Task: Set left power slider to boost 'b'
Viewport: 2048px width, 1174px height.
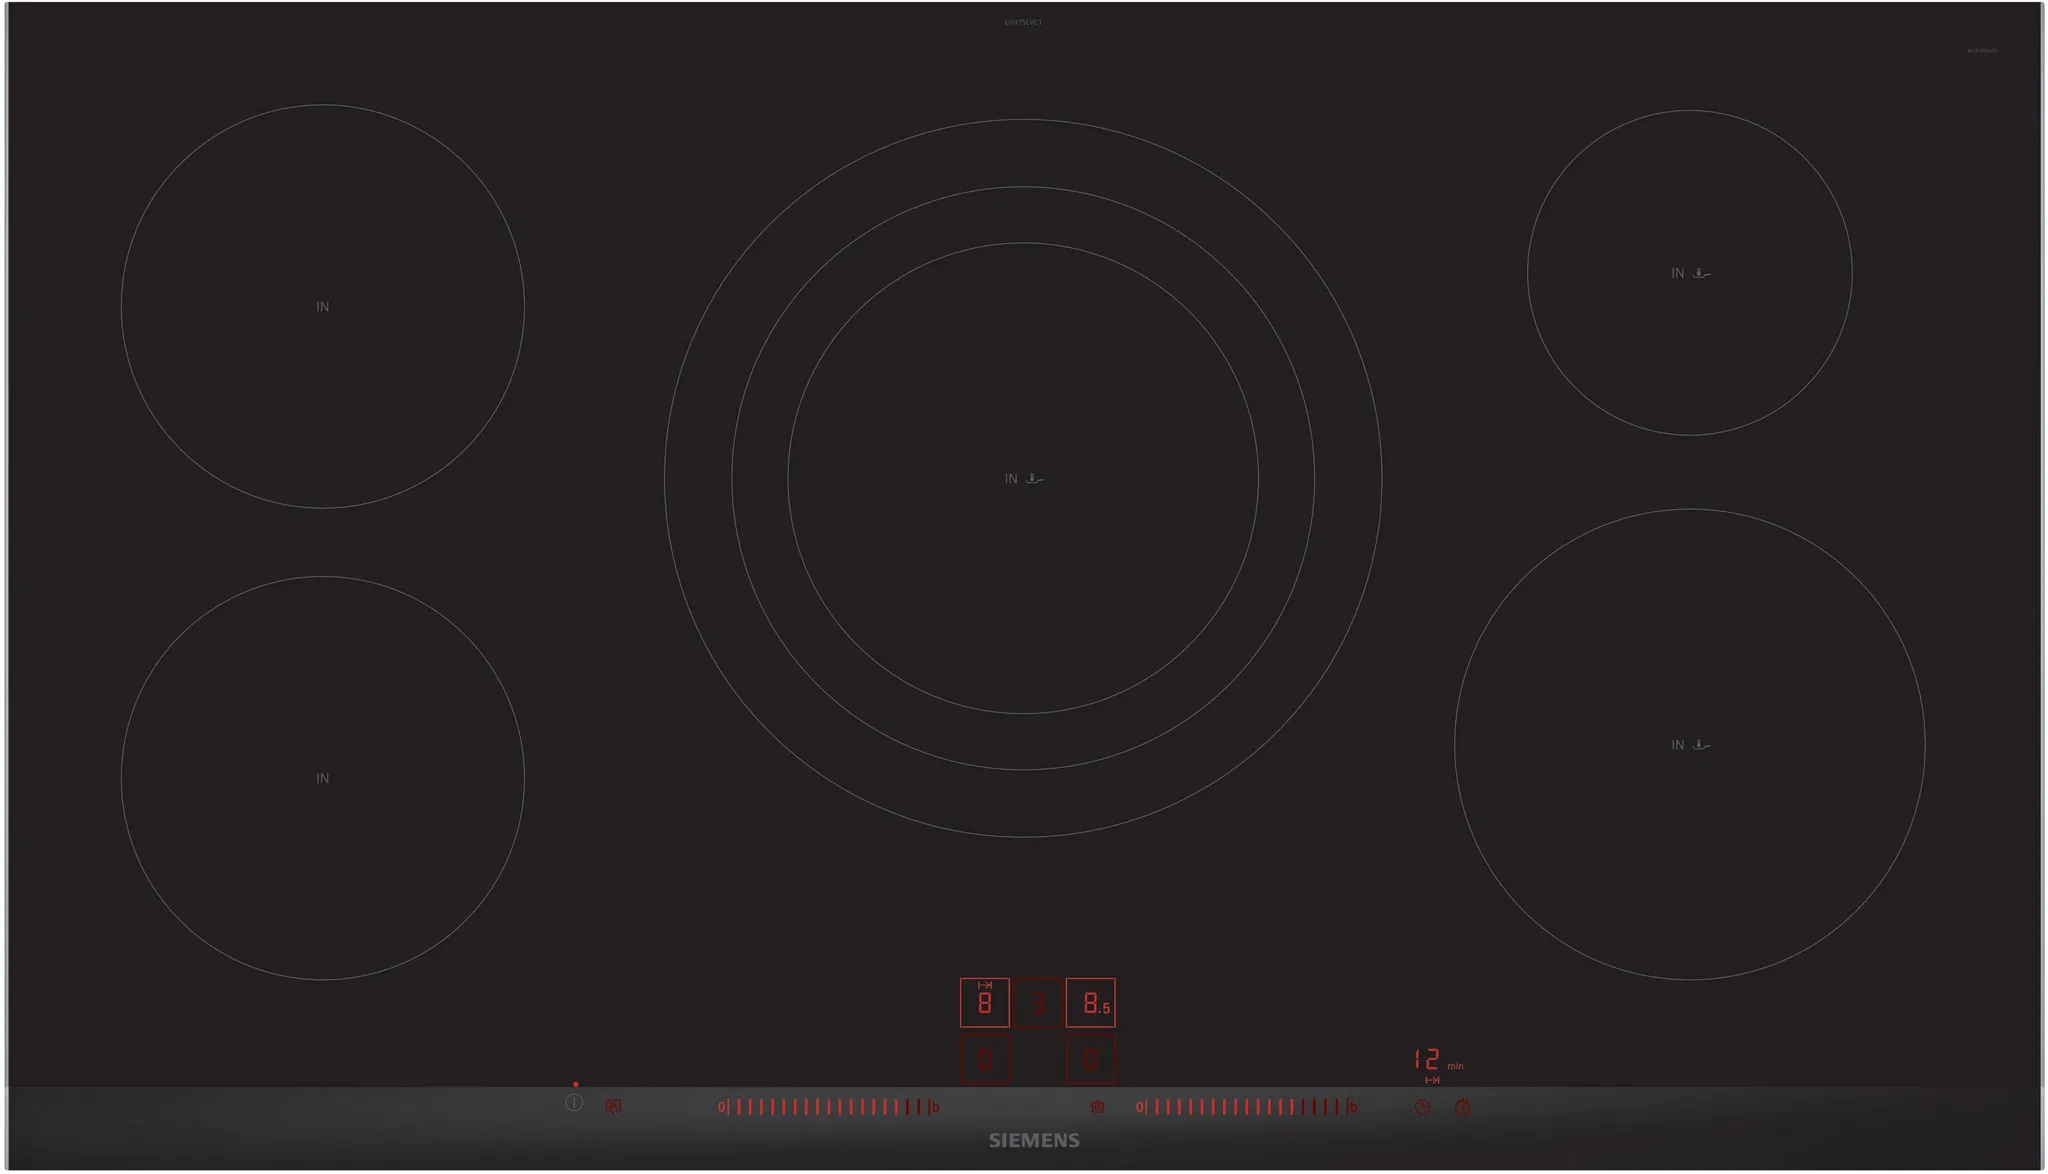Action: (x=935, y=1107)
